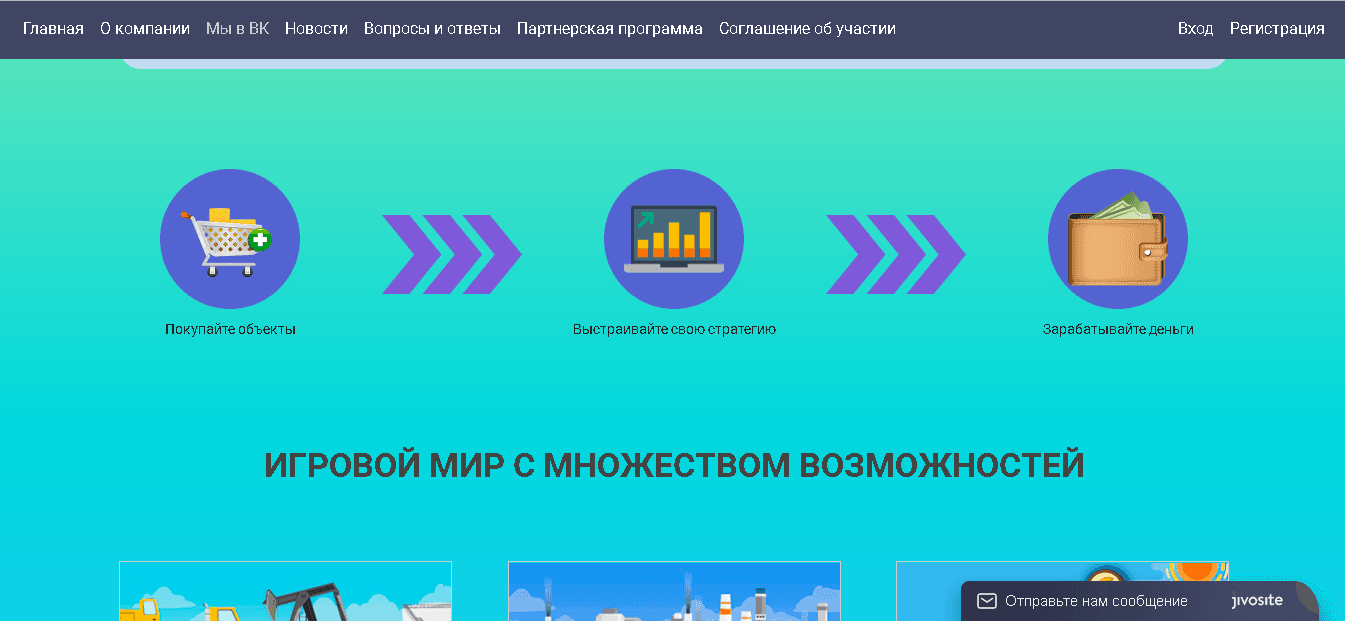This screenshot has height=621, width=1345.
Task: Select 'О компании' in the navigation bar
Action: tap(144, 28)
